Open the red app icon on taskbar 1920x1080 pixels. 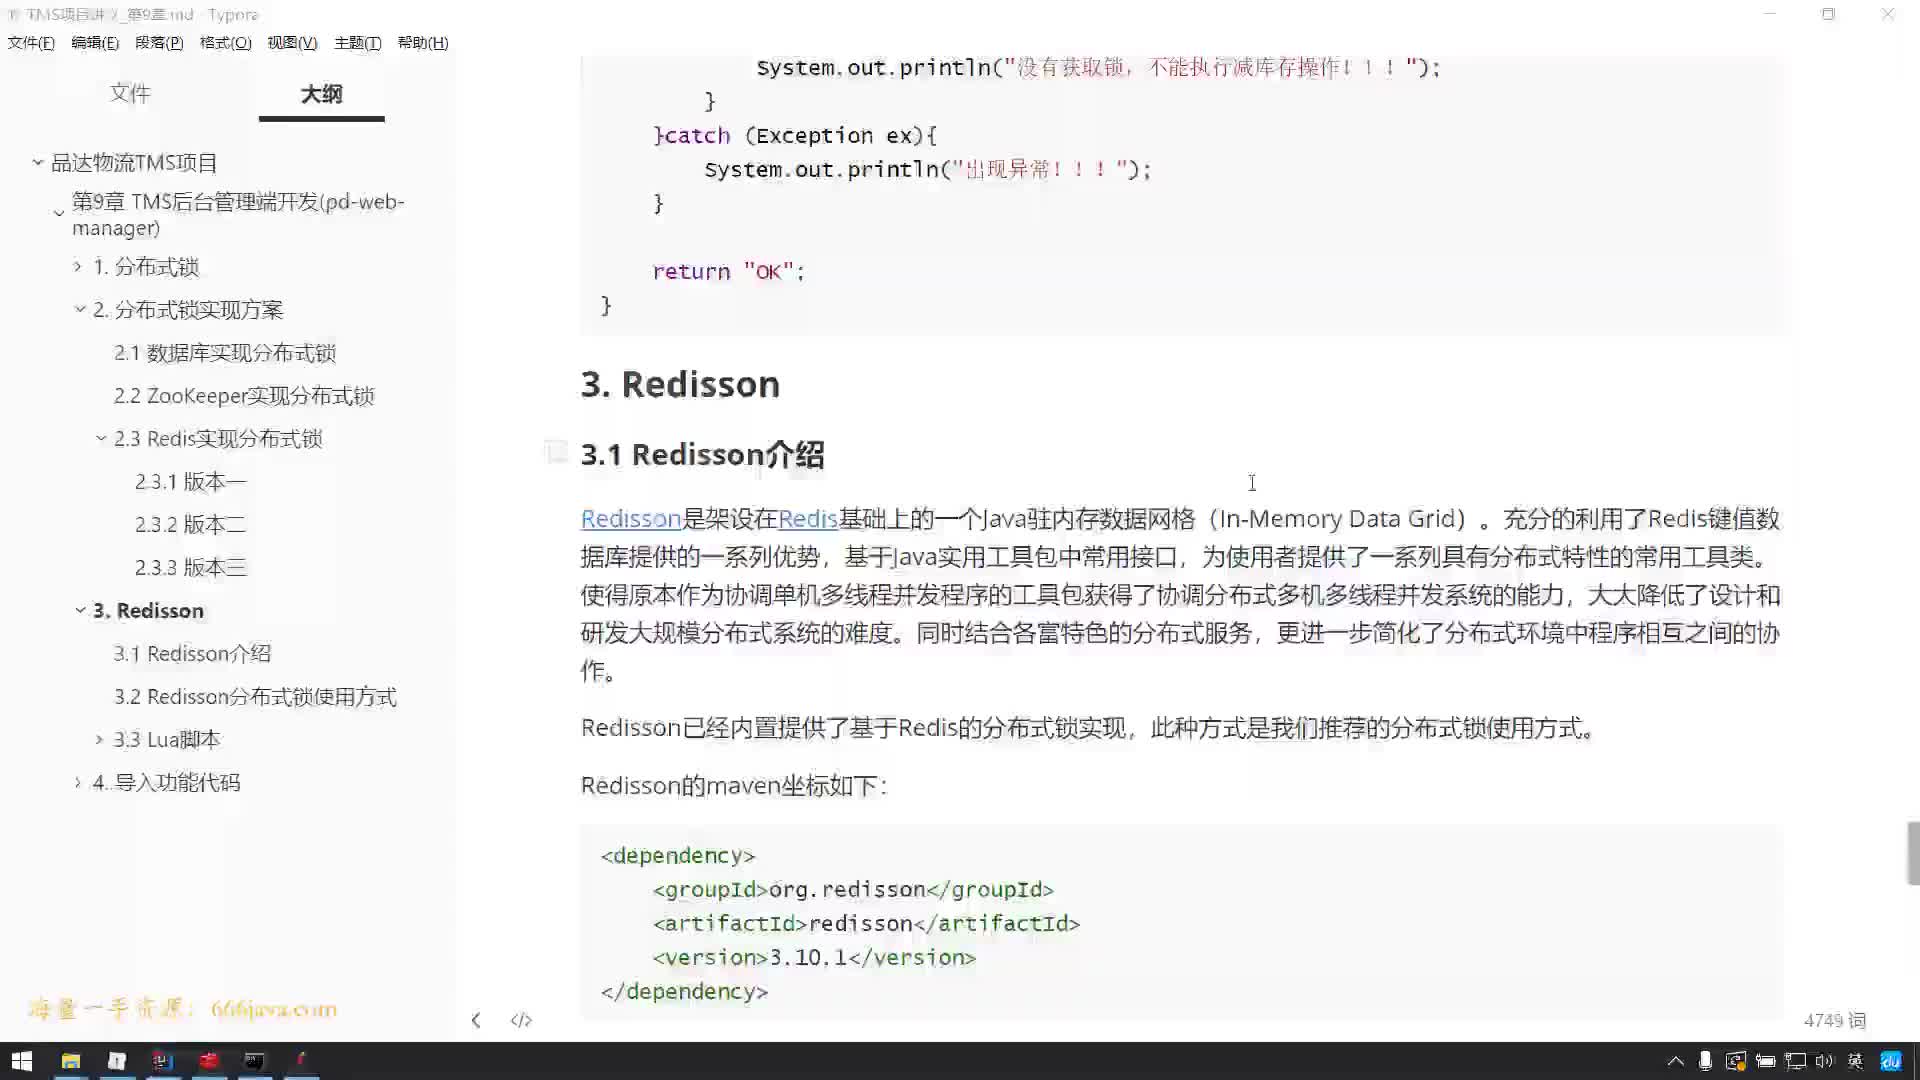point(209,1061)
